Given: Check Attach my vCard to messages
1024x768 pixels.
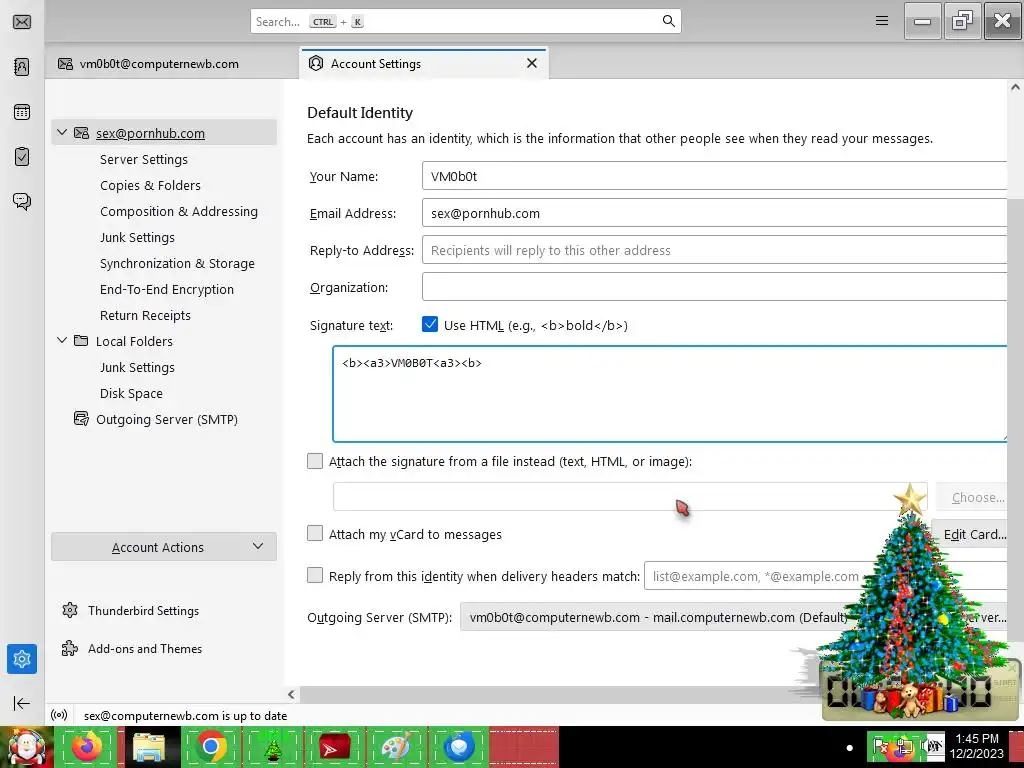Looking at the screenshot, I should 315,534.
